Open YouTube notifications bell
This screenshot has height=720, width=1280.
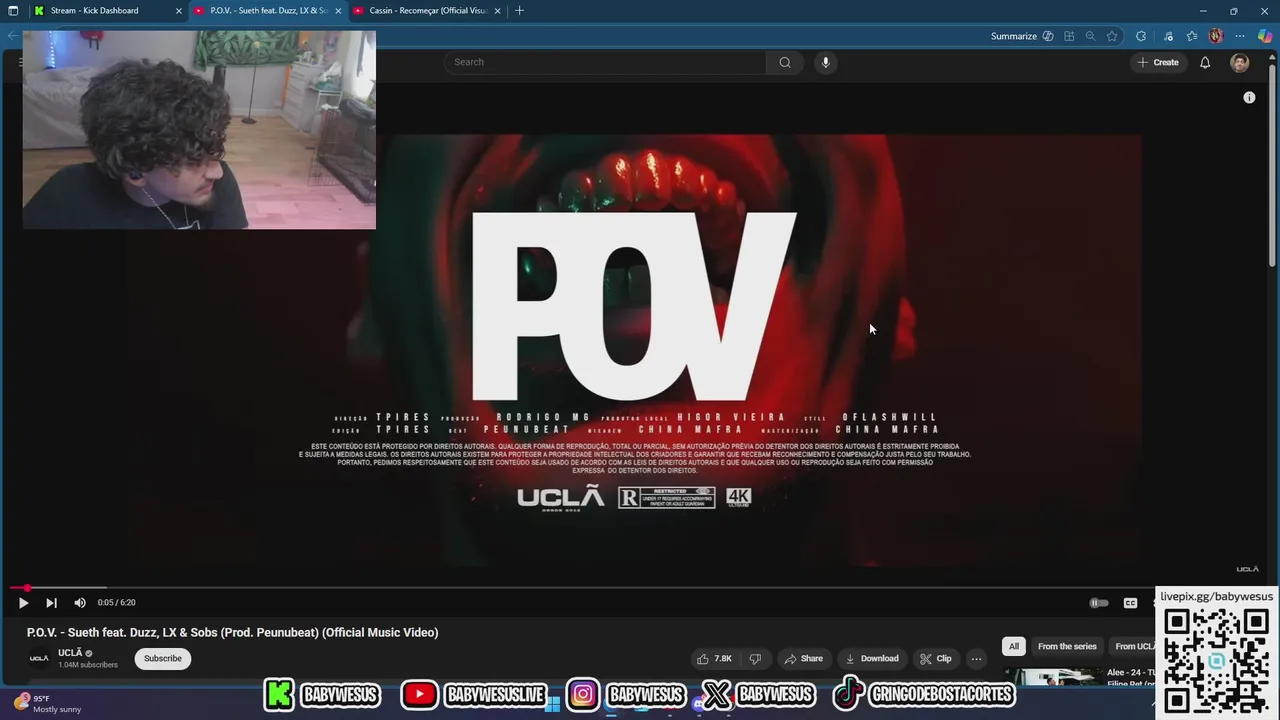point(1205,62)
